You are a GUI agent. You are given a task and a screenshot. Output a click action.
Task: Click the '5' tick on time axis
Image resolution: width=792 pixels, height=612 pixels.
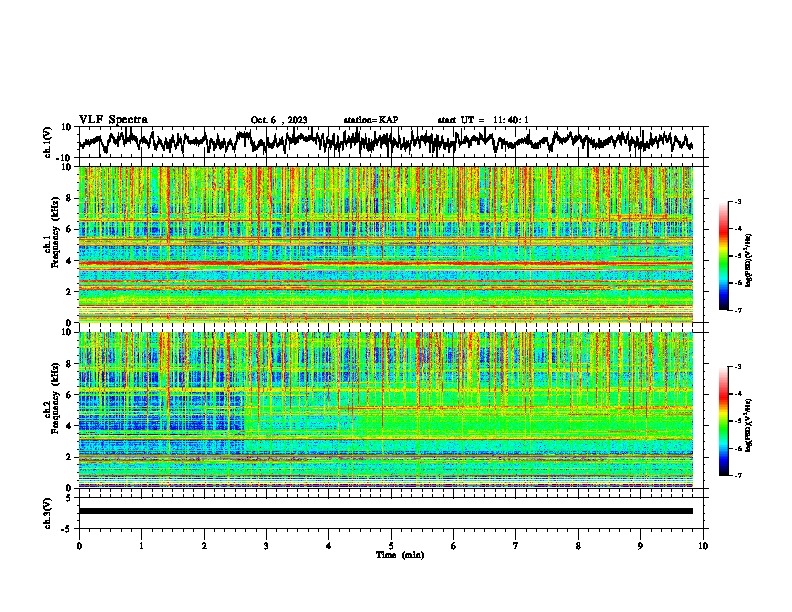tap(391, 546)
